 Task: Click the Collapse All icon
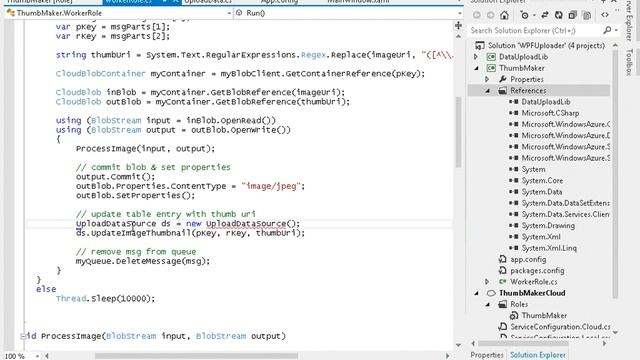click(x=573, y=16)
